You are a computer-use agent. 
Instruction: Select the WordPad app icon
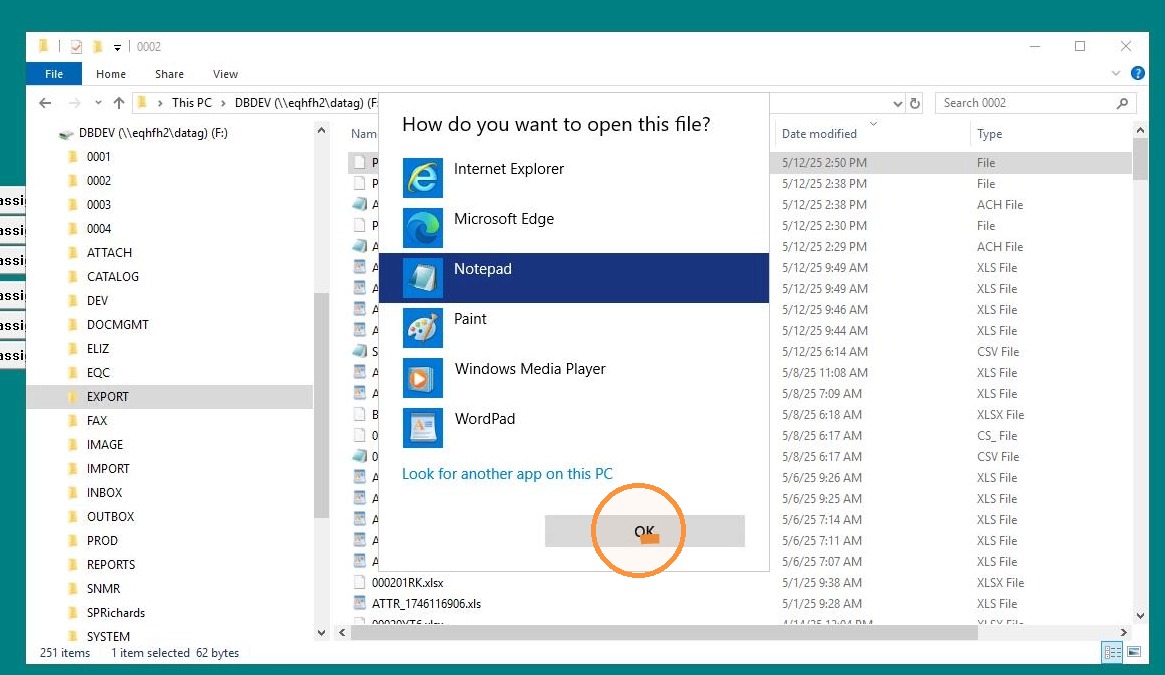tap(423, 427)
